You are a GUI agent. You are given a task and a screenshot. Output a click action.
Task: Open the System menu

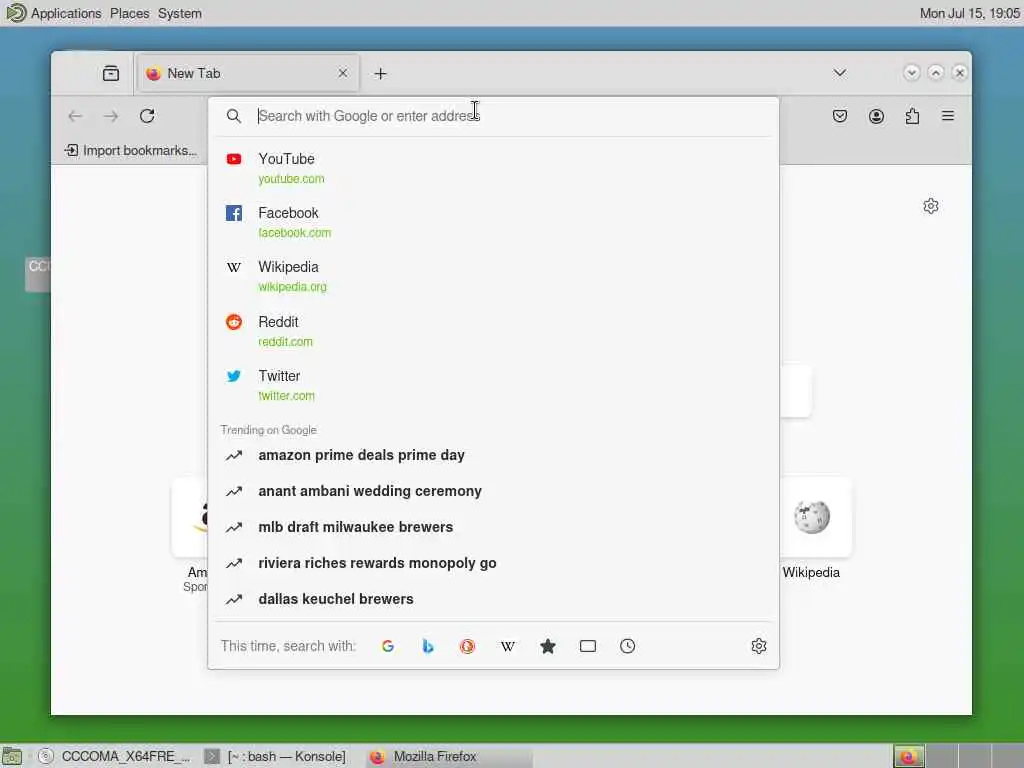pos(180,13)
